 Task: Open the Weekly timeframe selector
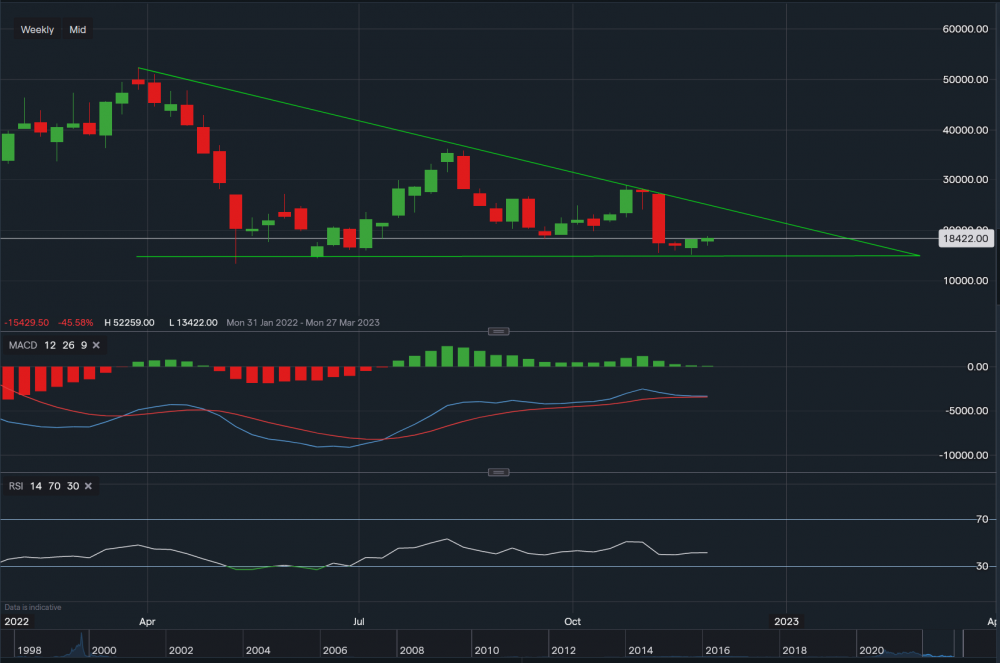pos(37,30)
